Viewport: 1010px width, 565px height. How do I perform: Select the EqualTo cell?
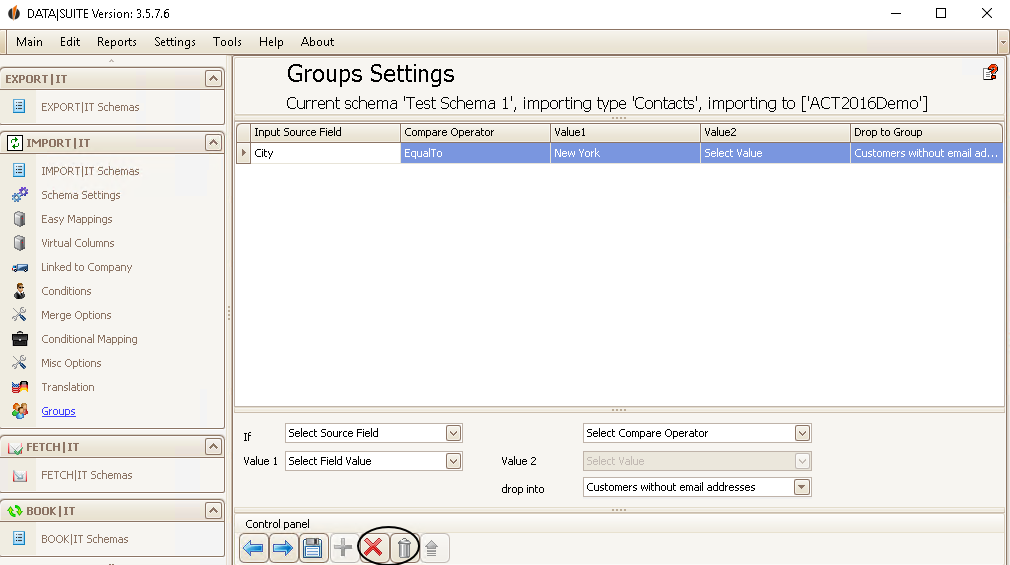475,153
